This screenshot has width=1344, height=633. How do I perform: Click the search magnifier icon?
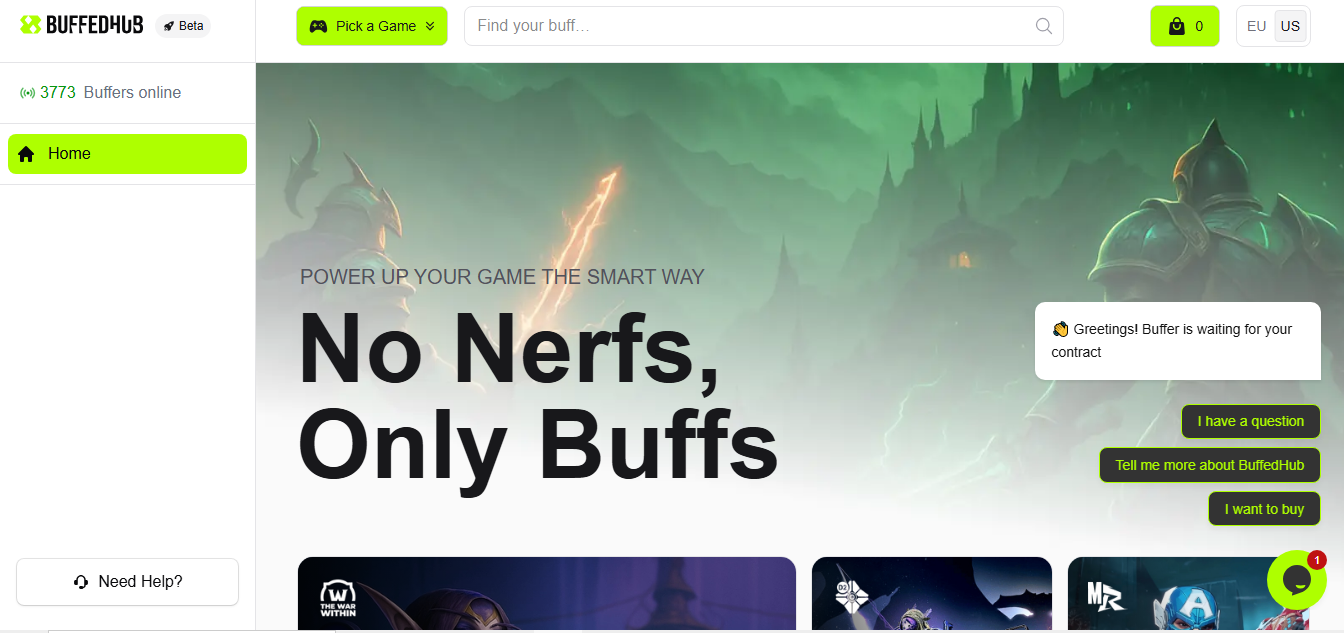(x=1044, y=26)
